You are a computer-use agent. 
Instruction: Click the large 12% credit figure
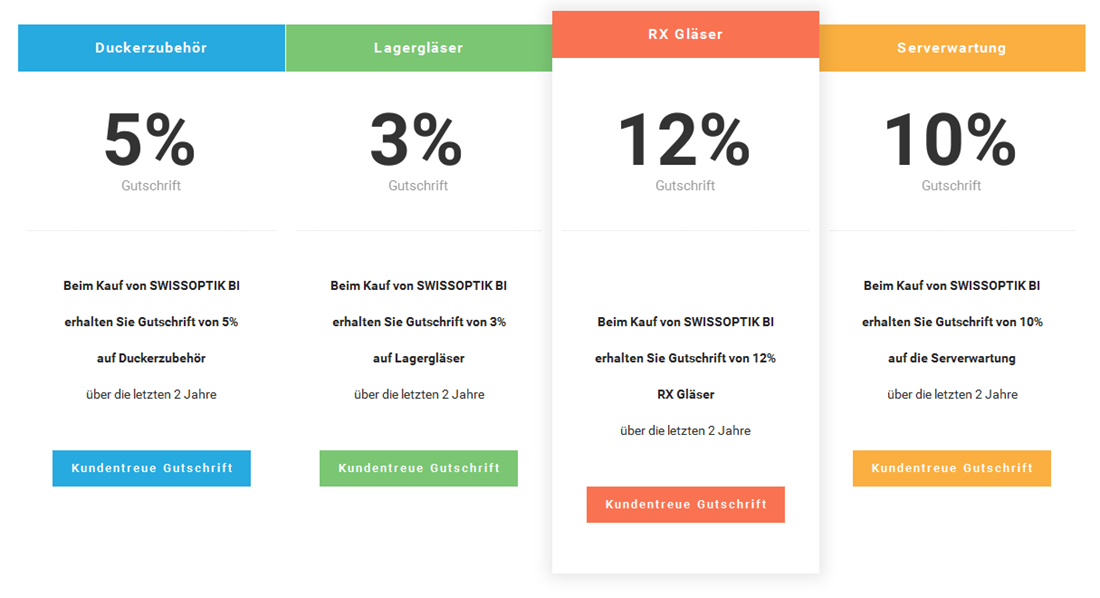(x=685, y=140)
